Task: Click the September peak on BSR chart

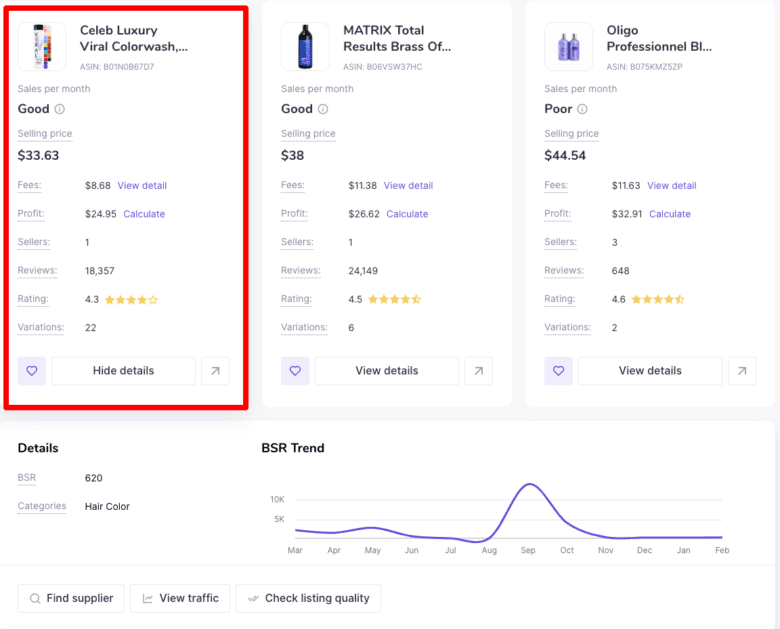Action: (x=529, y=484)
